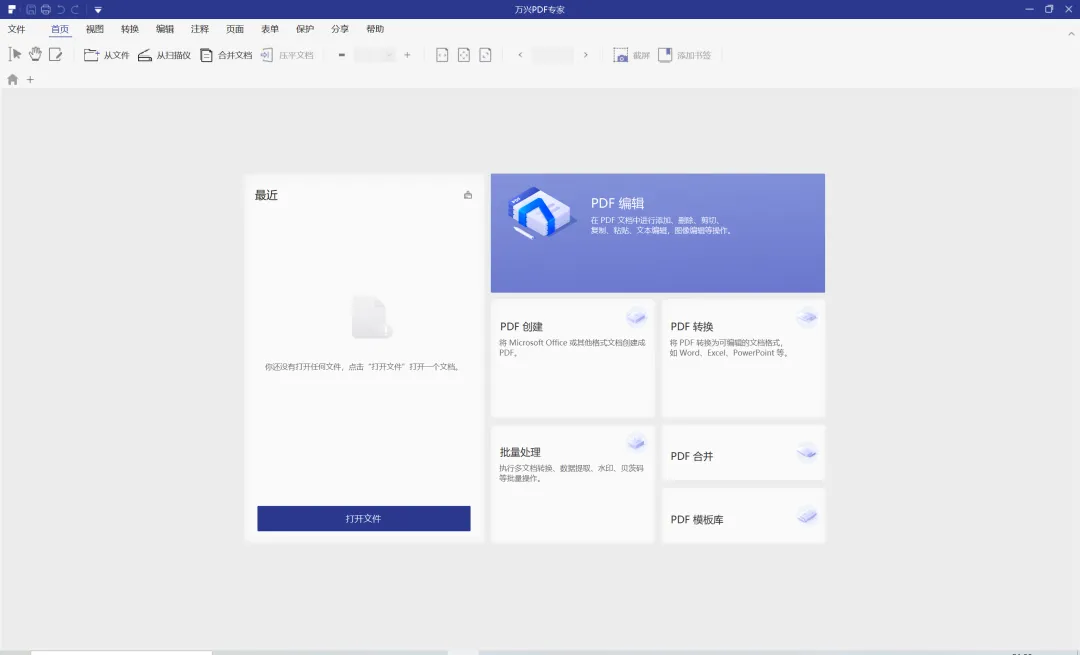Open the 批量处理 card
The width and height of the screenshot is (1080, 655).
(x=572, y=484)
